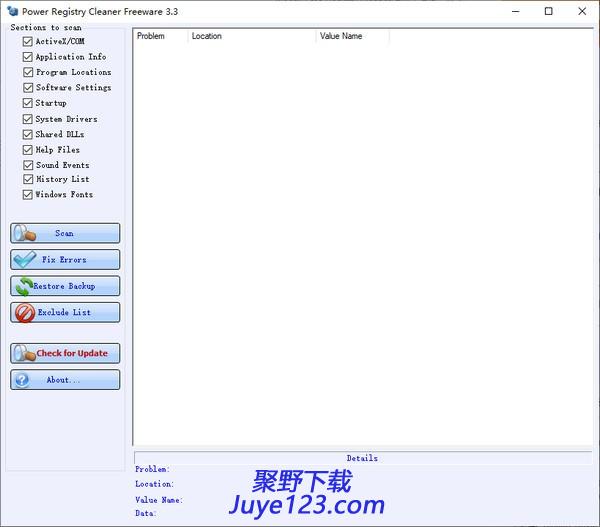
Task: Toggle the Software Settings checkbox
Action: [28, 87]
